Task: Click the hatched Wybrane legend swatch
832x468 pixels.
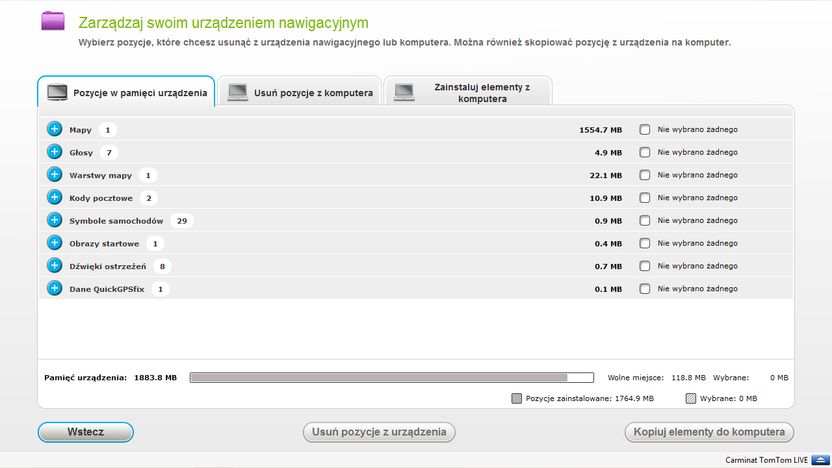Action: pyautogui.click(x=690, y=398)
